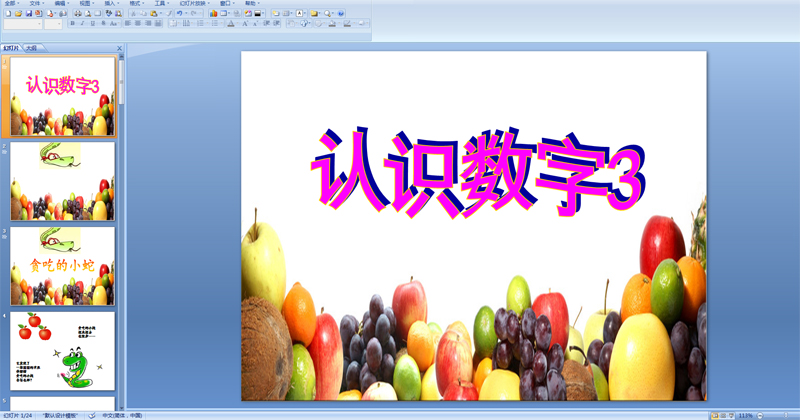Open the 插入 (Insert) menu
Screen dimensions: 800x420
[x=111, y=3]
